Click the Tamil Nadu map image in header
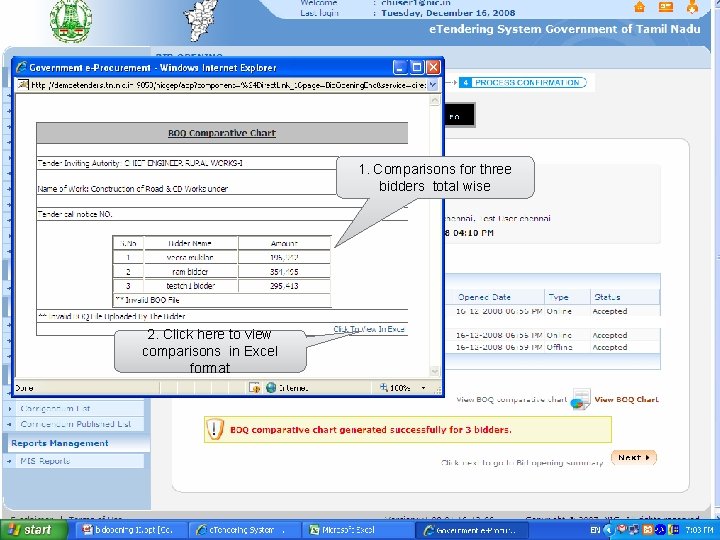The width and height of the screenshot is (720, 540). [201, 20]
